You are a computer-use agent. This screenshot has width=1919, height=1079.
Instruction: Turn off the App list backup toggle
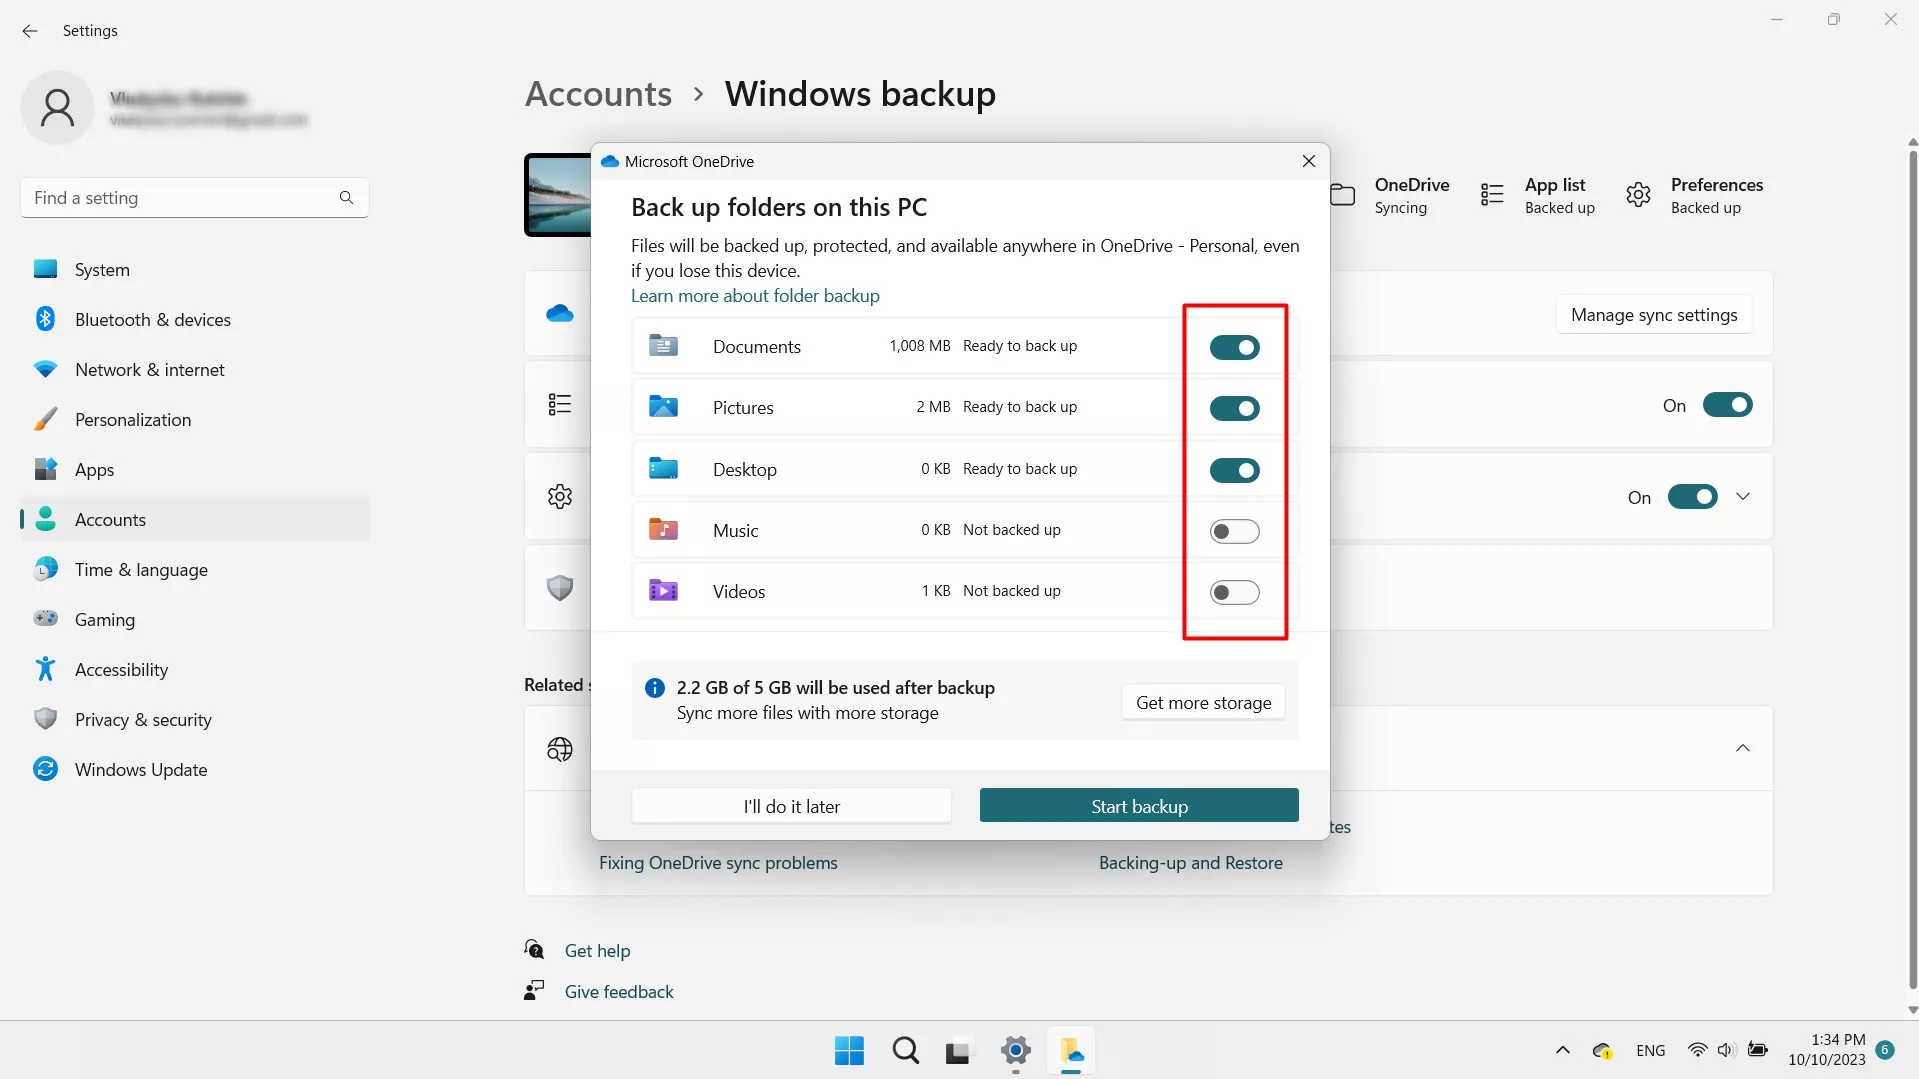(1727, 405)
